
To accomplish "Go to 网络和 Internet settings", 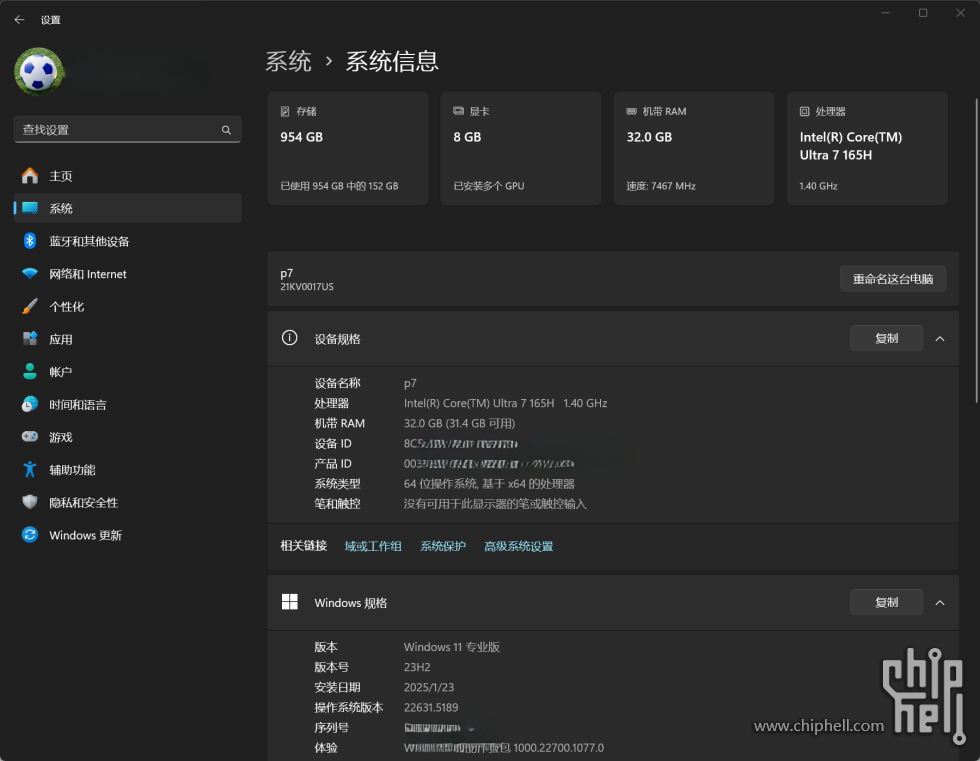I will click(128, 274).
